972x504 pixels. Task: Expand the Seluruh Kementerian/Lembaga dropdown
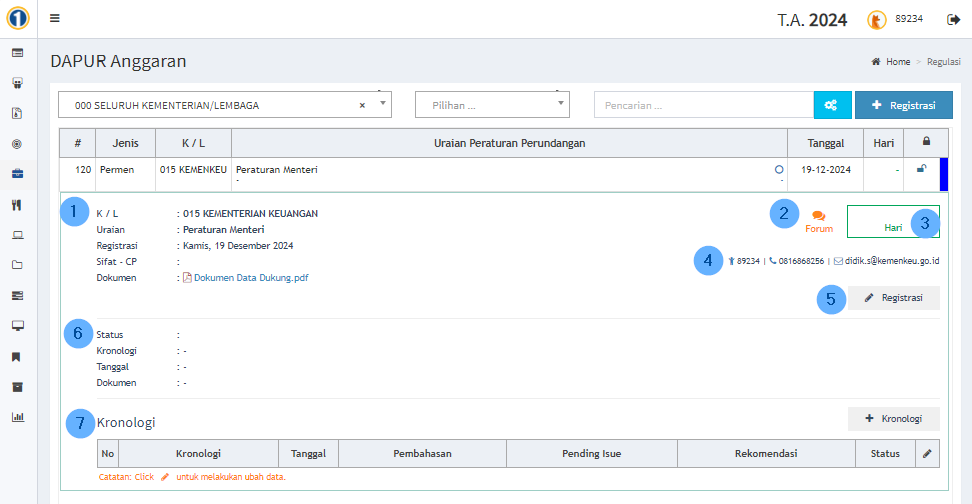click(x=382, y=104)
